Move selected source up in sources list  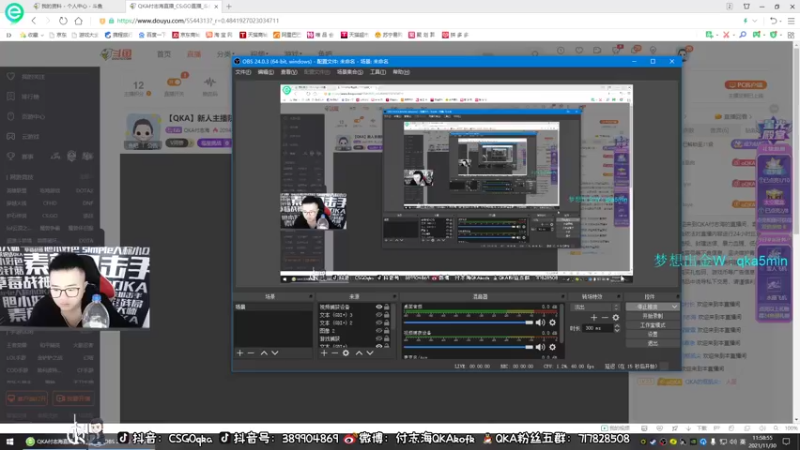[x=359, y=353]
